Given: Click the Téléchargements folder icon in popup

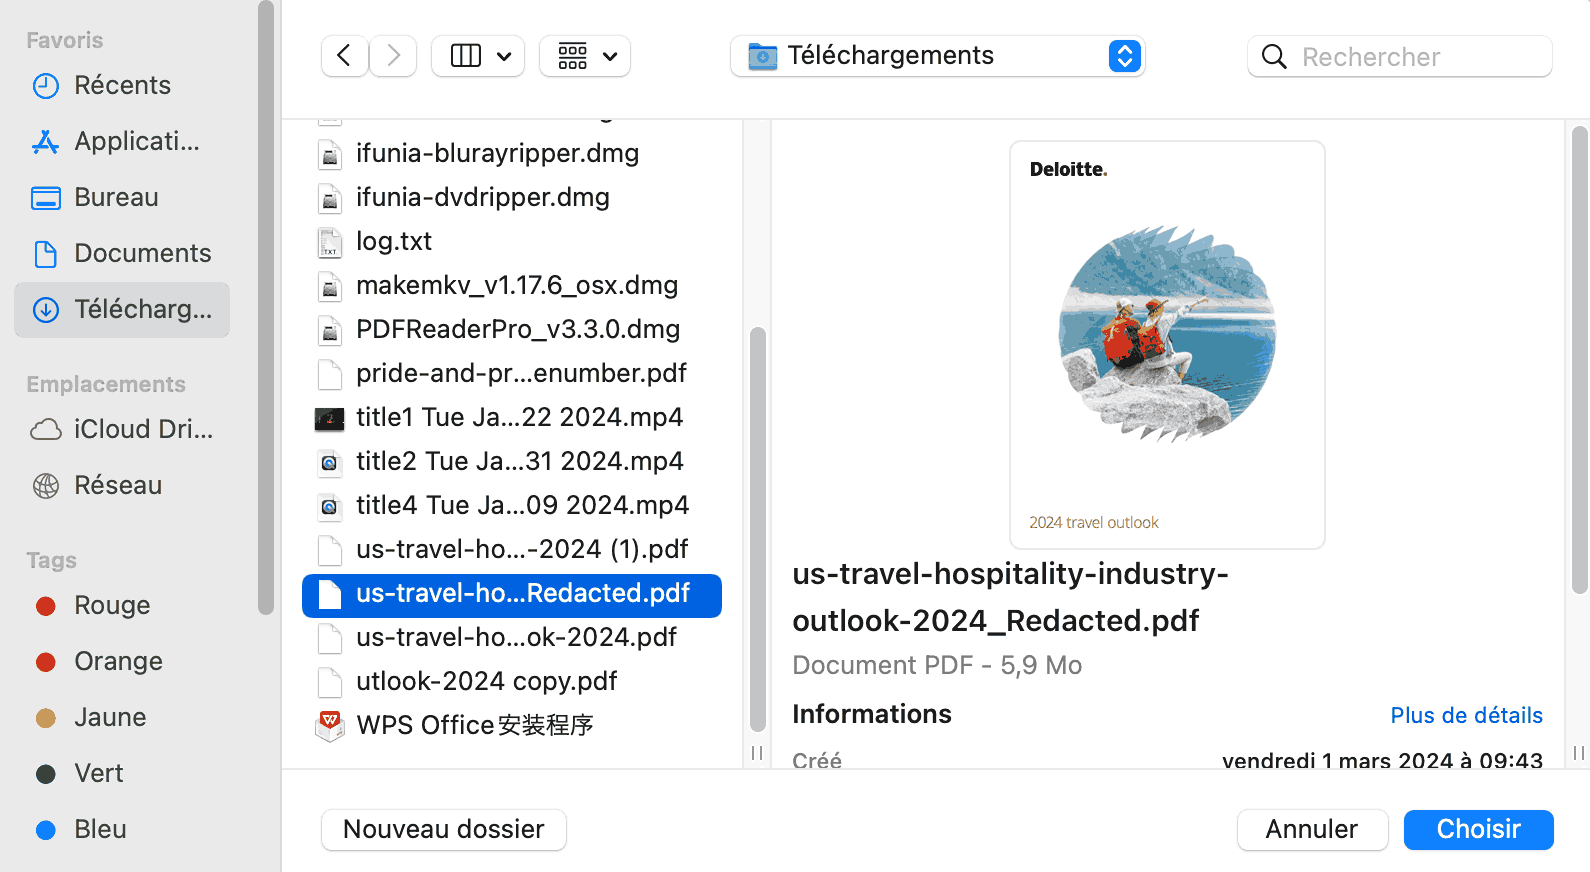Looking at the screenshot, I should [763, 57].
